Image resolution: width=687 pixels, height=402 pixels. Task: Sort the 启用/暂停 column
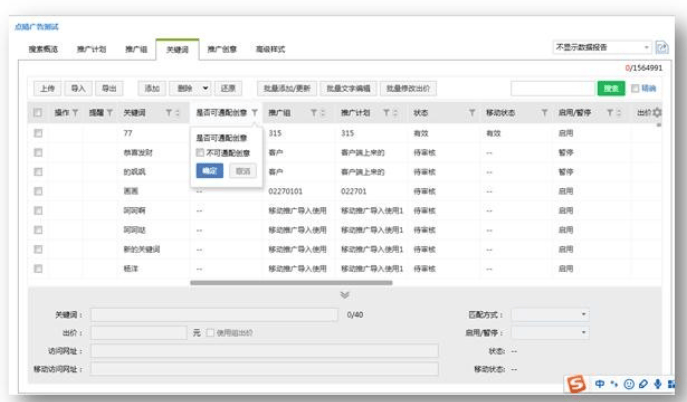tap(619, 113)
